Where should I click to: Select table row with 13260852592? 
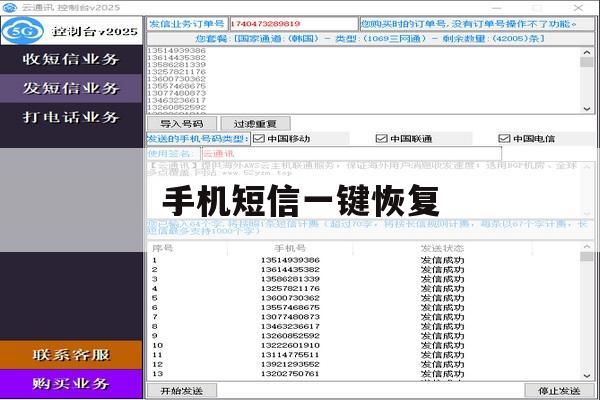[x=364, y=336]
